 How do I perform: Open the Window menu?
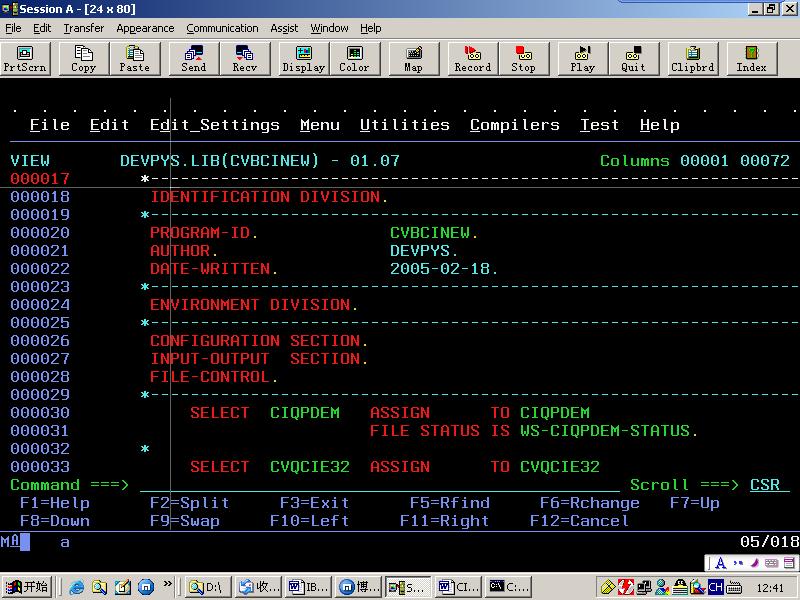[x=329, y=28]
